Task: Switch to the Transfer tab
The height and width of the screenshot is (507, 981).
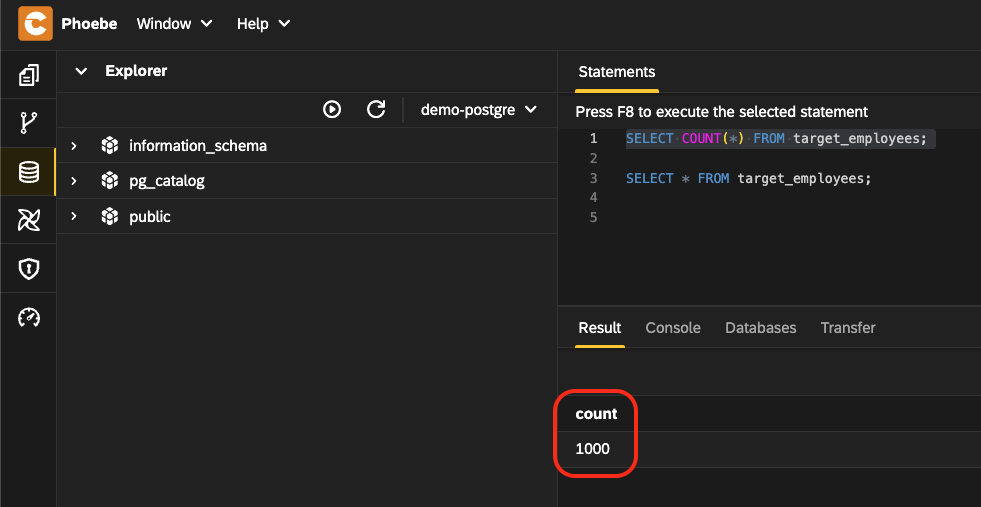Action: click(x=847, y=328)
